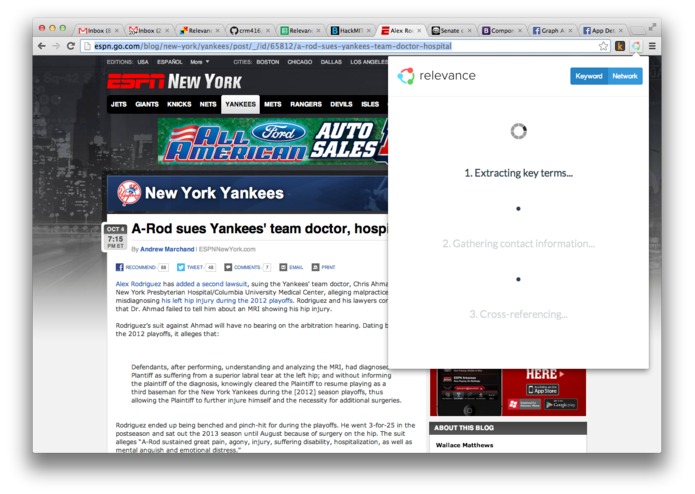Select the Network toggle in the Relevance popup
The image size is (695, 494).
[625, 76]
